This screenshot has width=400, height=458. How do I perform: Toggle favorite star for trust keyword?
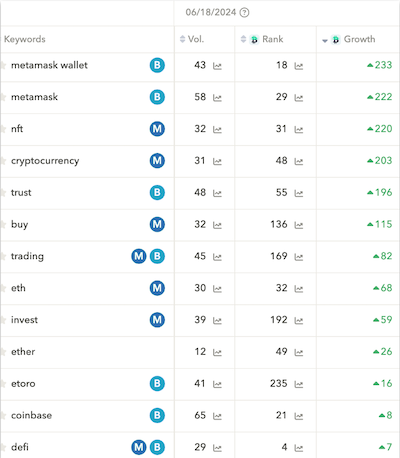(3, 193)
